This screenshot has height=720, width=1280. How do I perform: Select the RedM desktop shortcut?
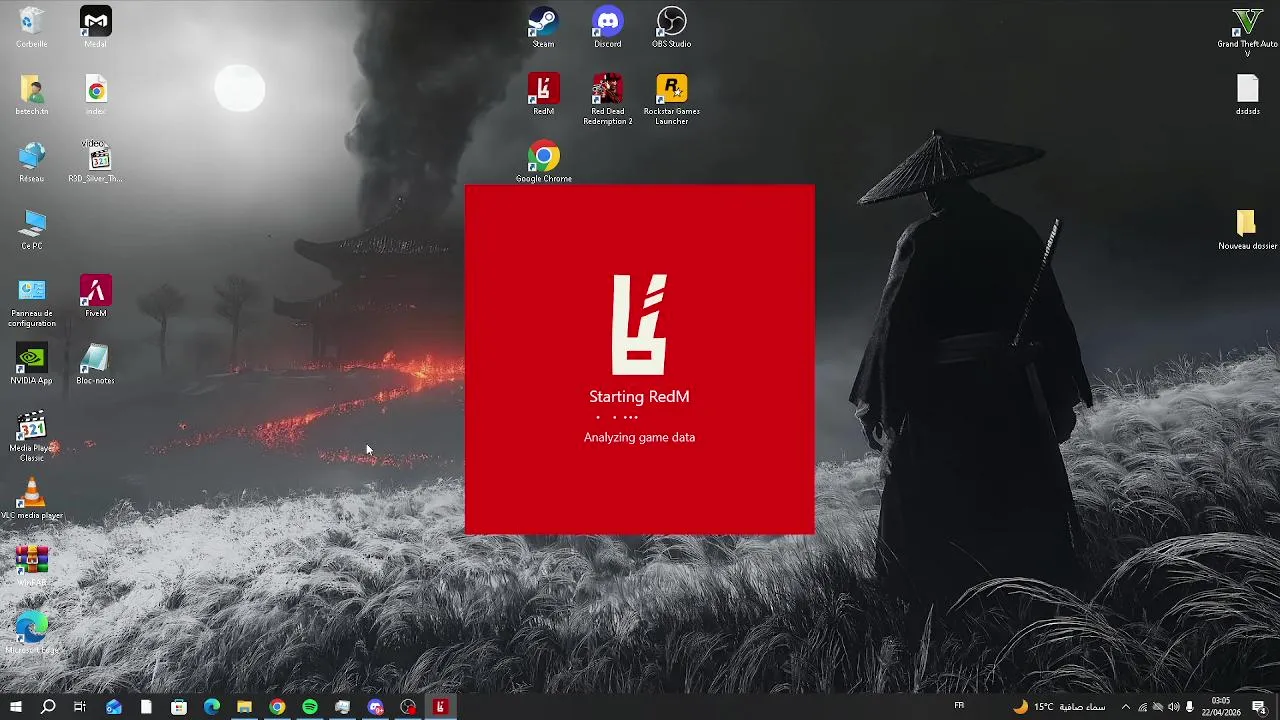coord(543,95)
